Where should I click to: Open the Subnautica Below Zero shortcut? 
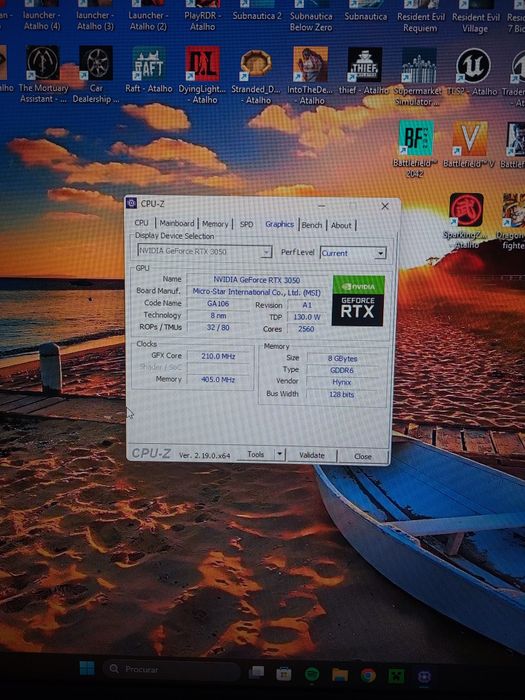tap(311, 15)
